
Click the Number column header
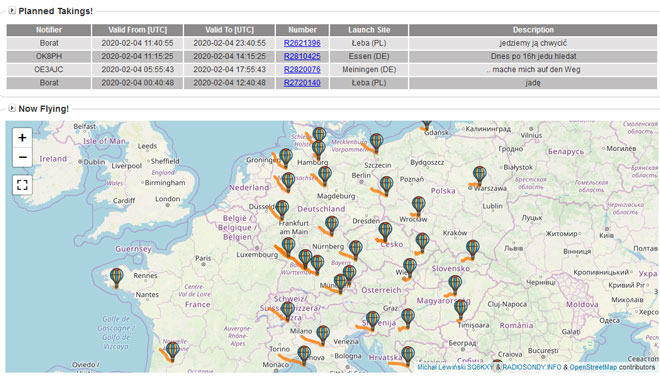(302, 30)
